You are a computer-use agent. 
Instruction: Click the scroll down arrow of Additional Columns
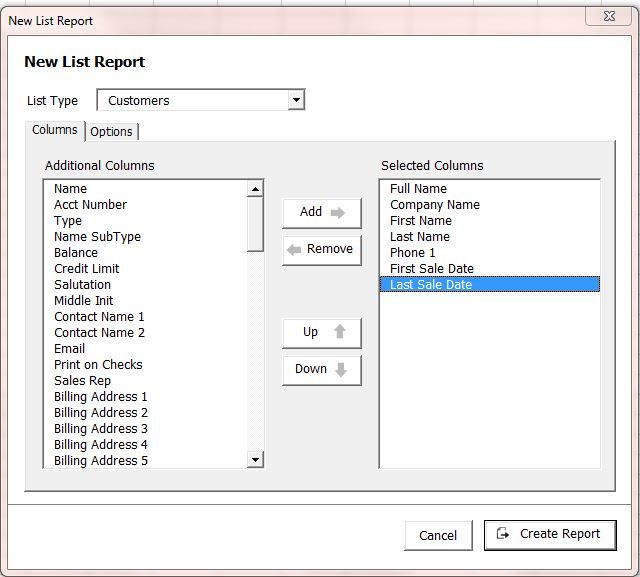point(255,459)
